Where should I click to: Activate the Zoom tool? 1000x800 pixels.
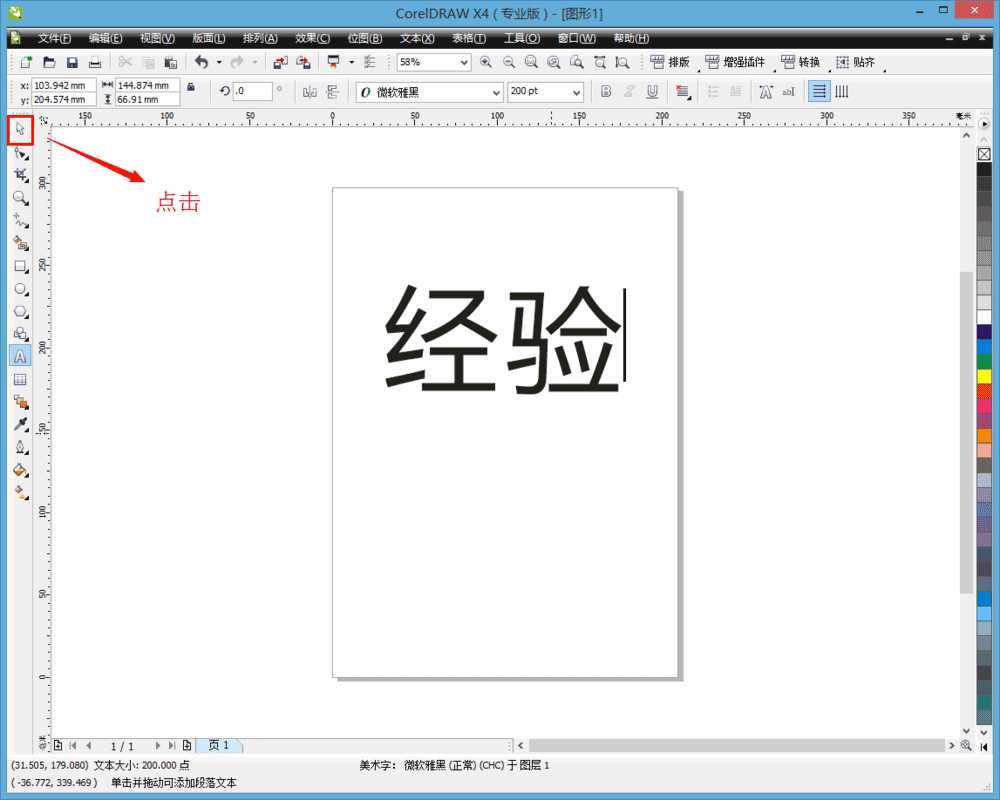coord(20,198)
